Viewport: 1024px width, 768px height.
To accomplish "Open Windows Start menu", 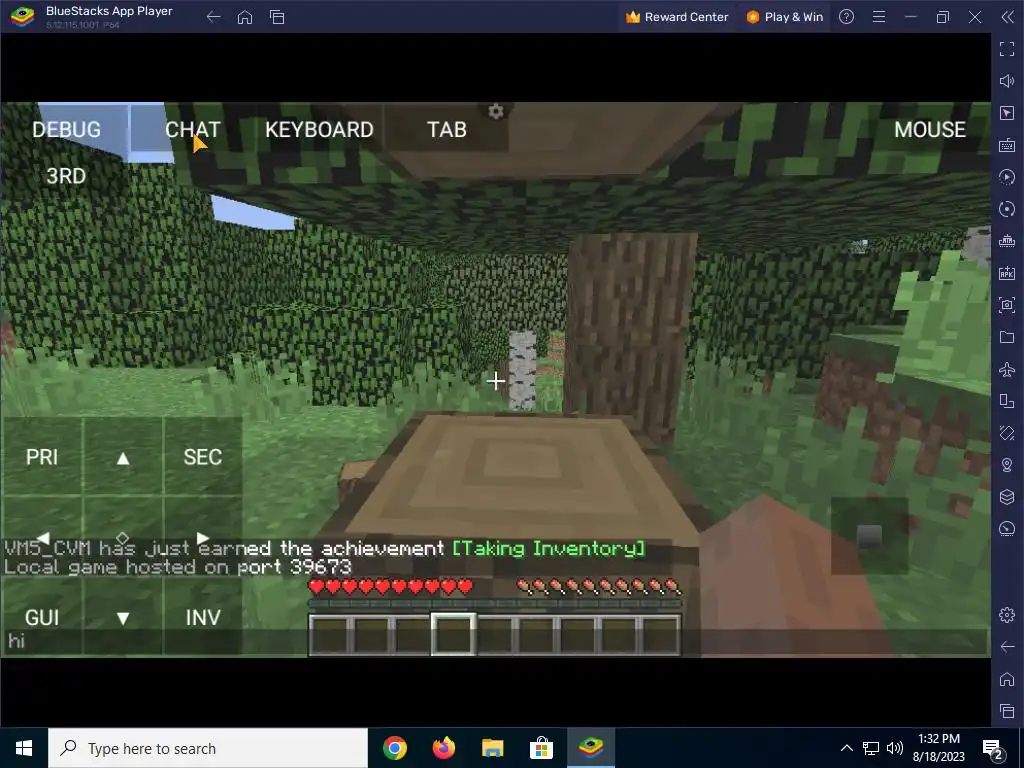I will click(x=24, y=748).
